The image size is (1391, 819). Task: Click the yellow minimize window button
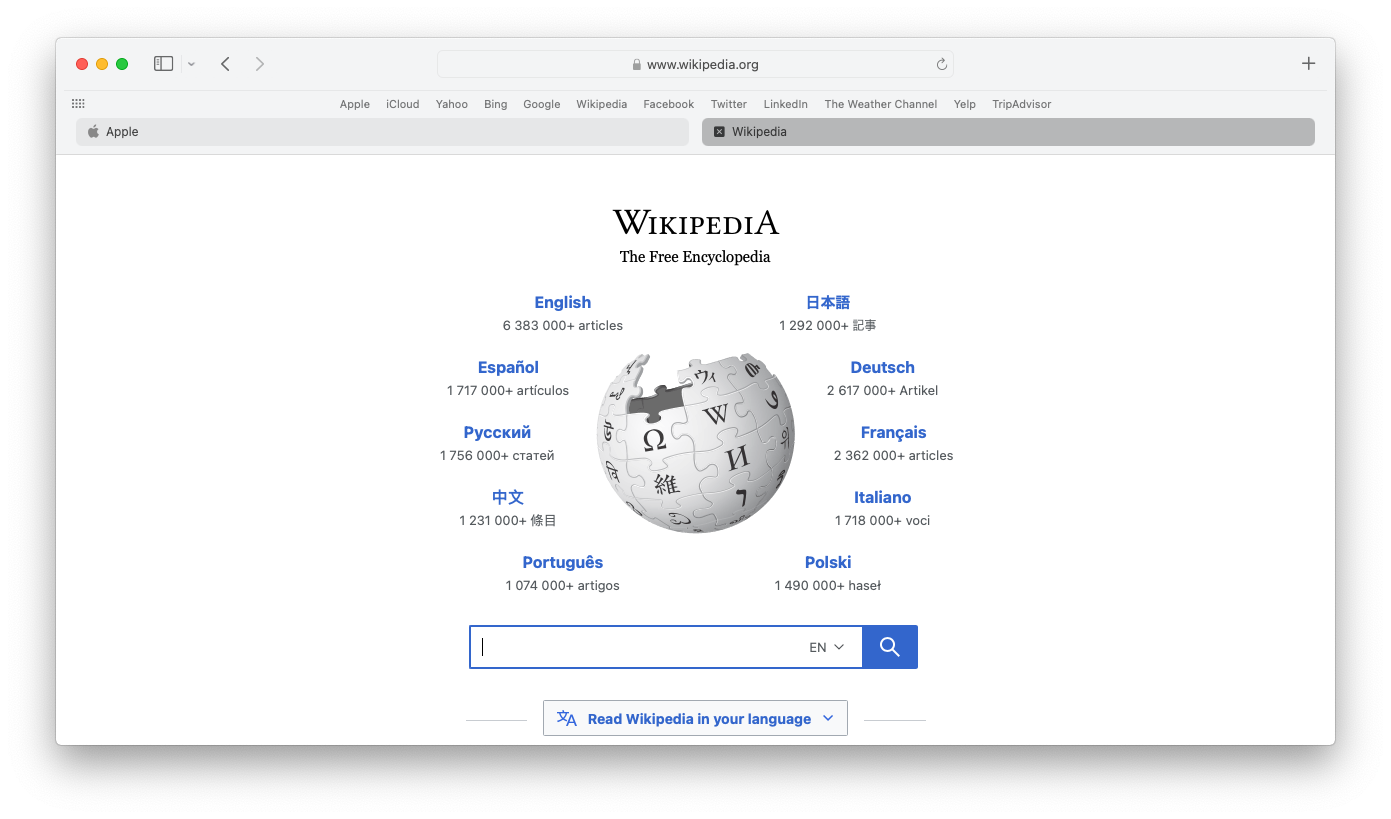click(x=102, y=64)
